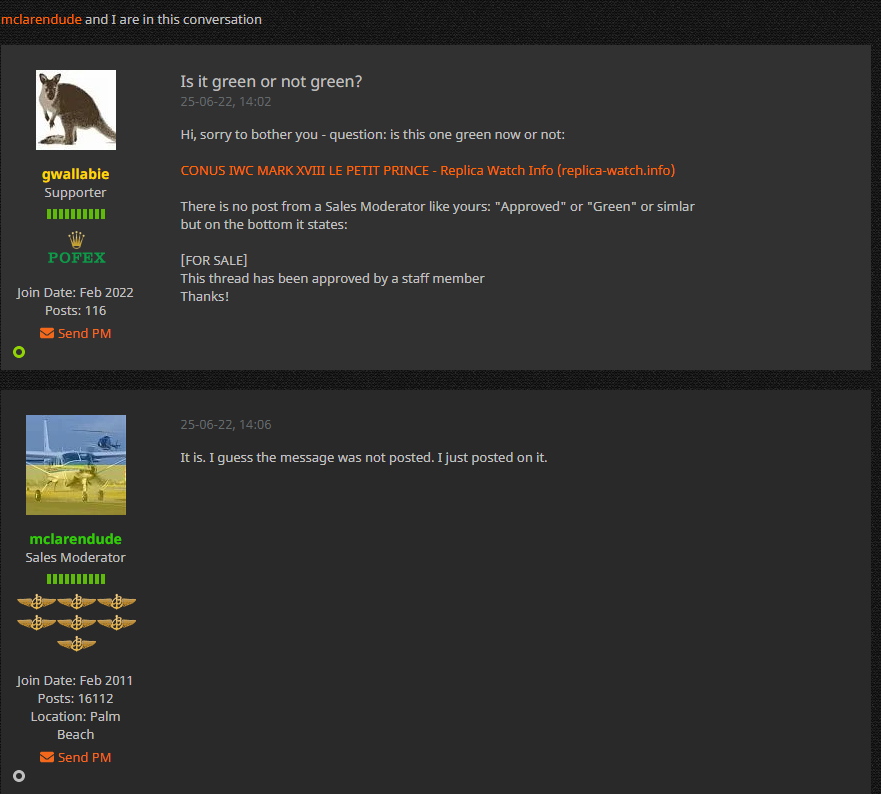Open gwallabie's kangaroo avatar image
The width and height of the screenshot is (881, 794).
[x=76, y=110]
